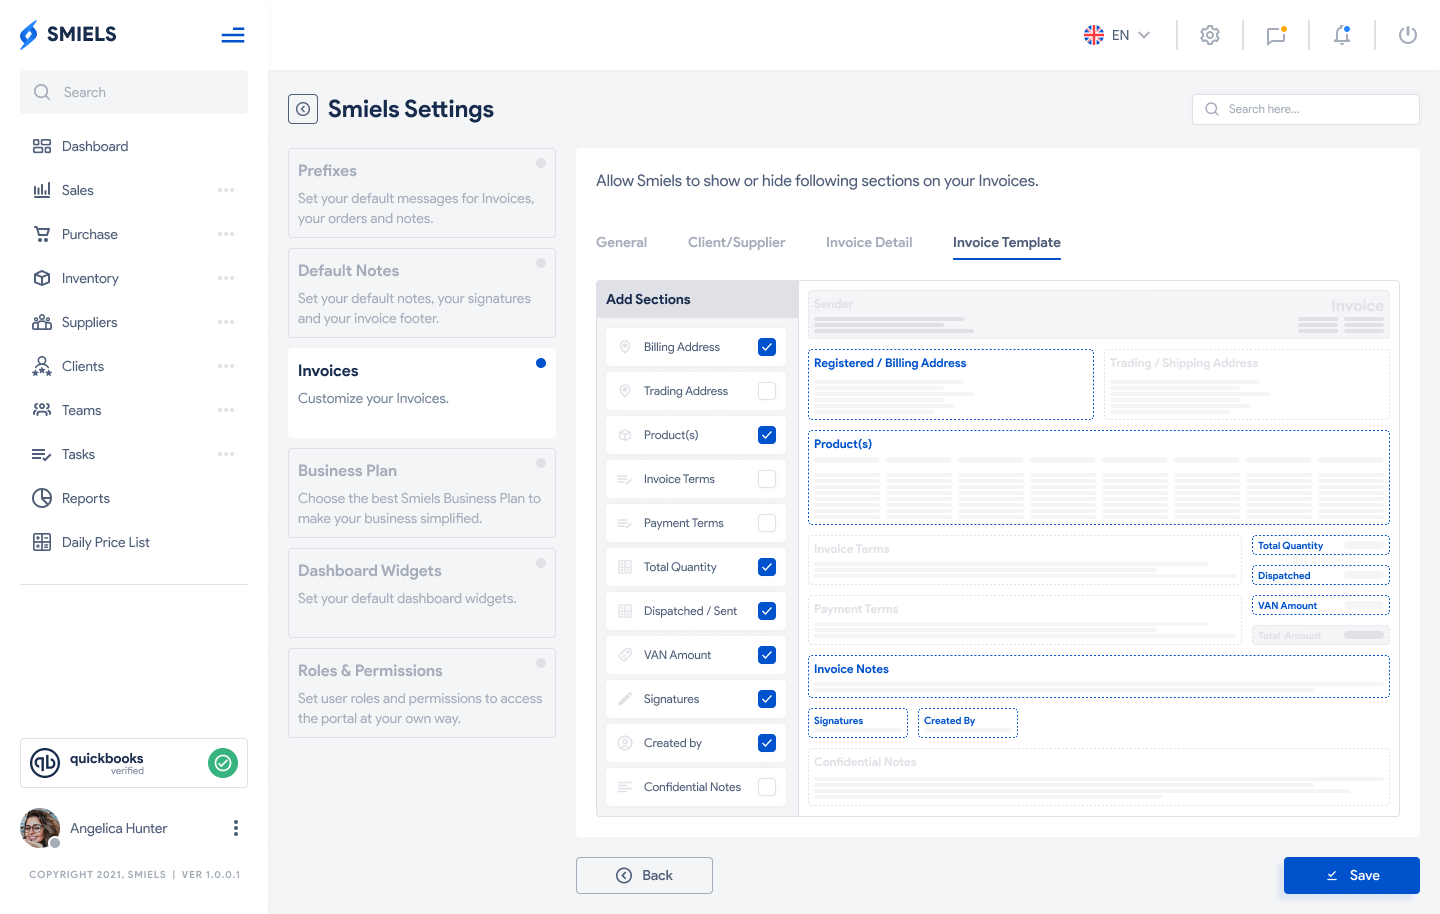Uncheck the Total Quantity checkbox
The height and width of the screenshot is (914, 1440).
[767, 567]
